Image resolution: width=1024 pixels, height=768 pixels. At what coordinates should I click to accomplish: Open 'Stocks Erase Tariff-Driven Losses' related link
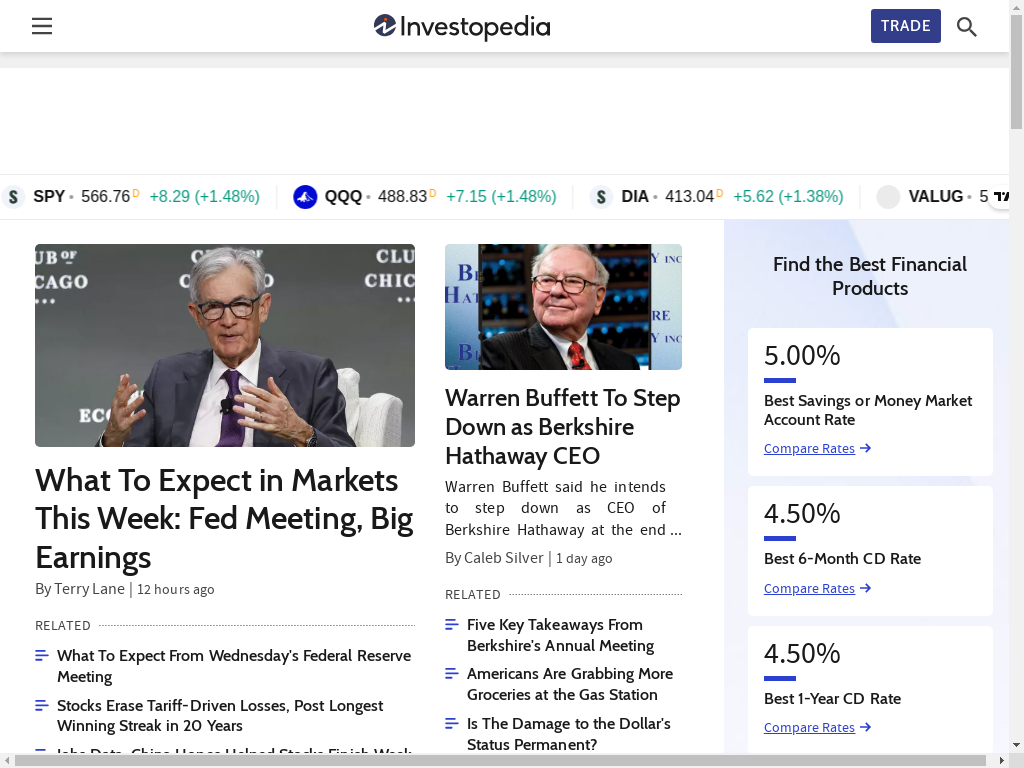[220, 716]
